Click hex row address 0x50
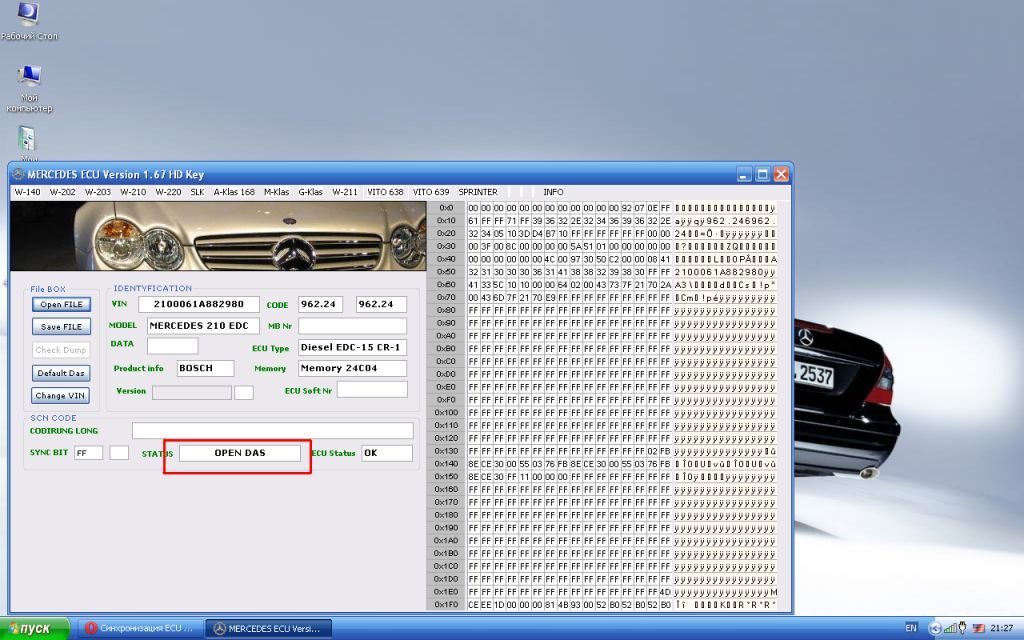 tap(446, 272)
